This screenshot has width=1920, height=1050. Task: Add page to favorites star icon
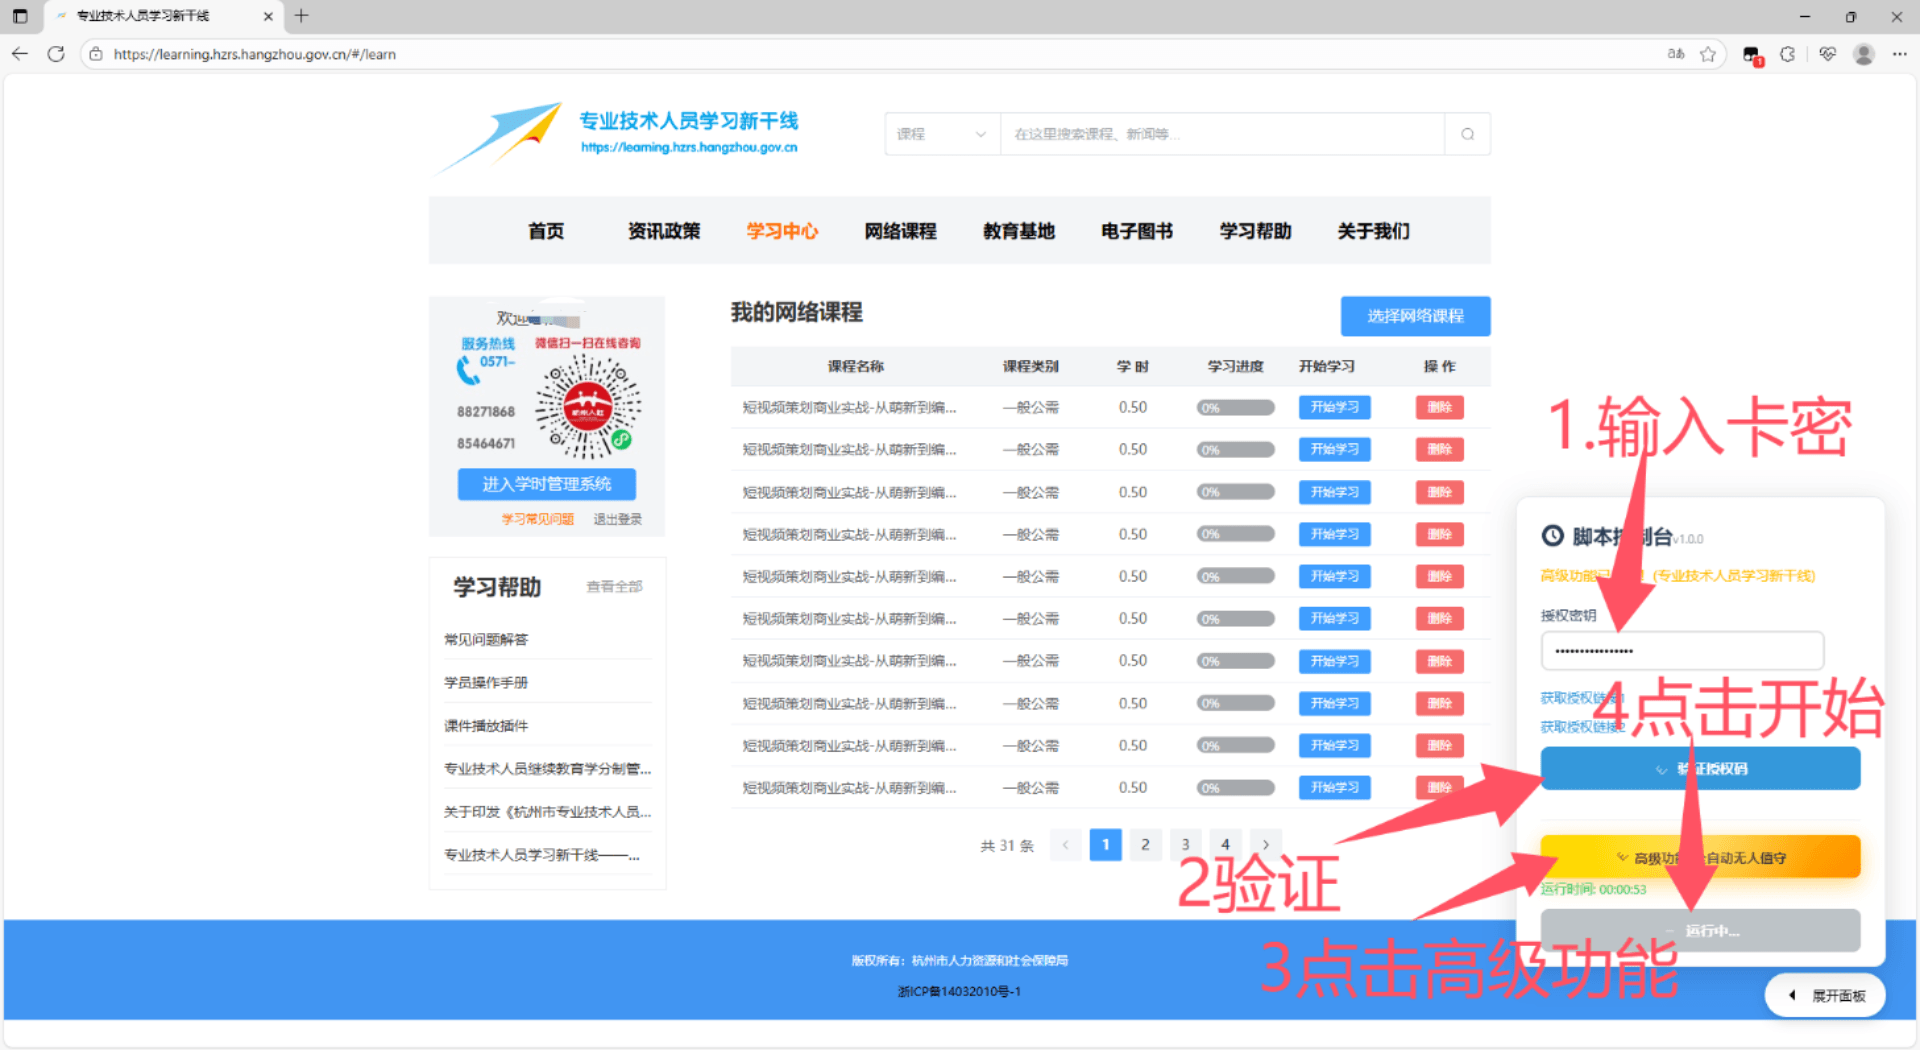pyautogui.click(x=1708, y=54)
